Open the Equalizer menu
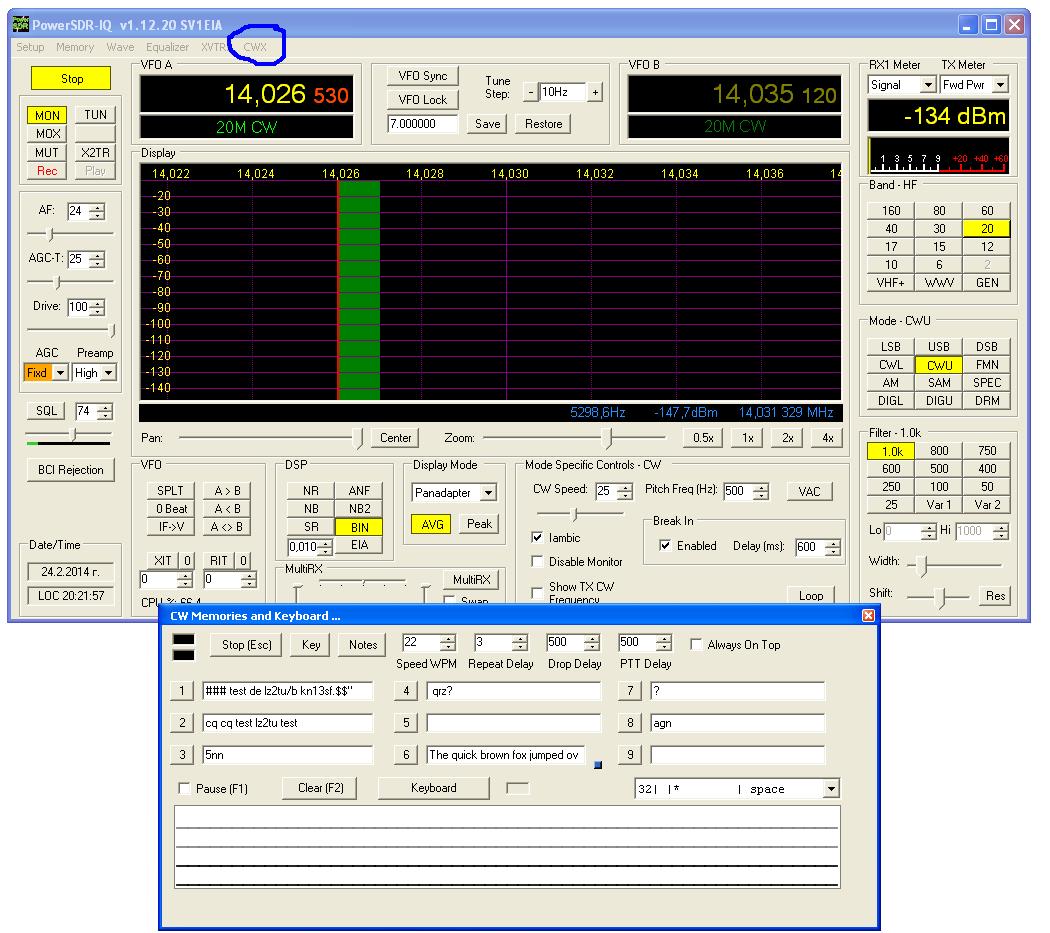Viewport: 1050px width, 933px height. pos(167,47)
